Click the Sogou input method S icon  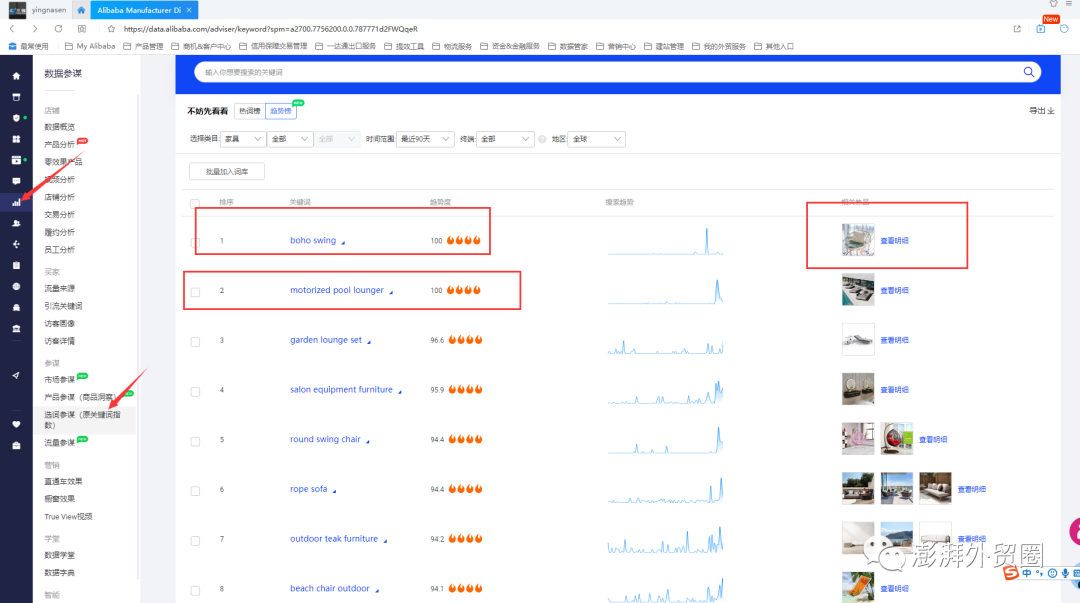coord(1010,573)
